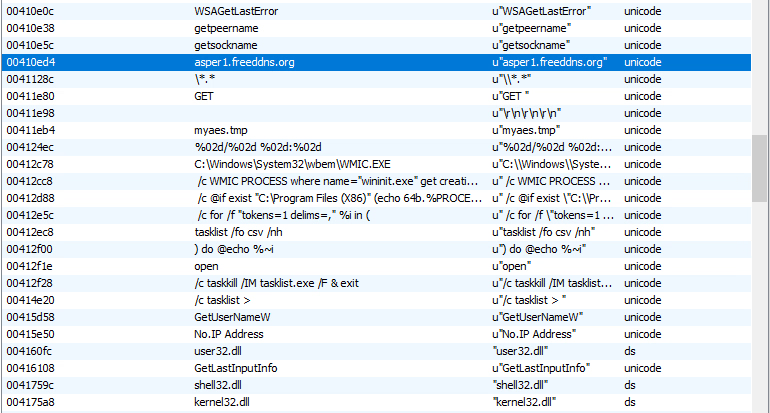
Task: Click the u"GetUserNameW" representation cell
Action: pos(537,317)
